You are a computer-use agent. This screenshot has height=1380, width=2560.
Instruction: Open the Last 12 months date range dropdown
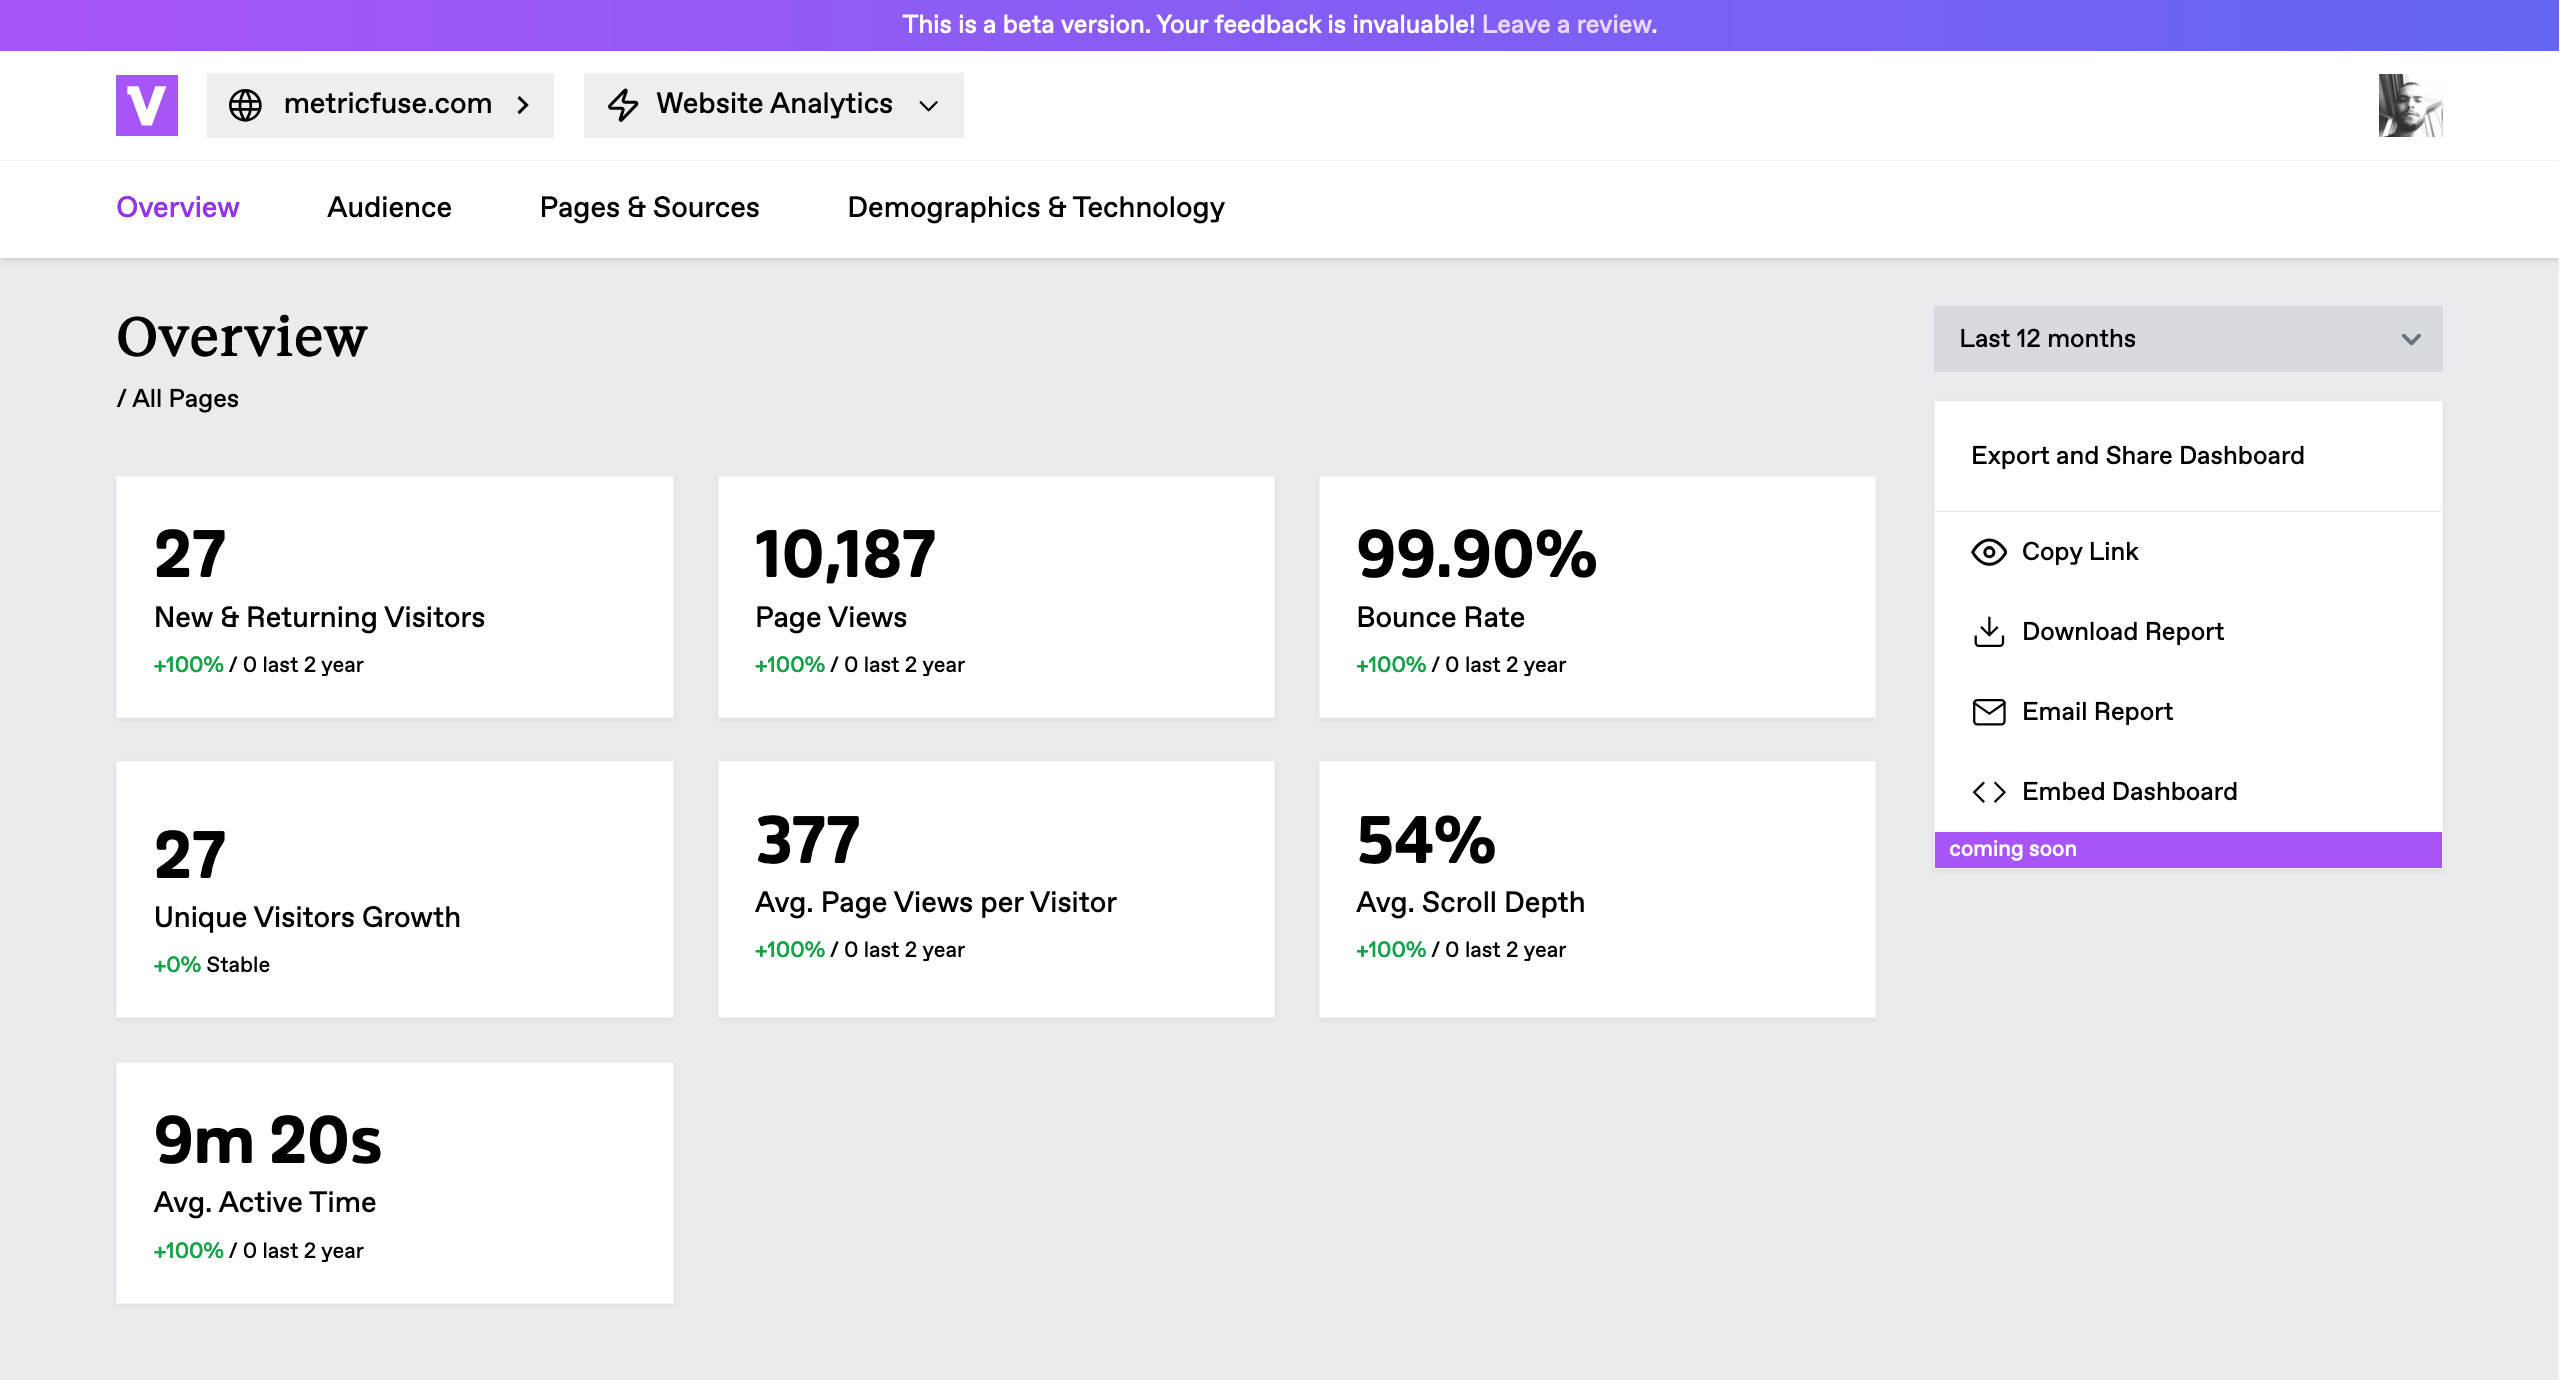point(2187,339)
